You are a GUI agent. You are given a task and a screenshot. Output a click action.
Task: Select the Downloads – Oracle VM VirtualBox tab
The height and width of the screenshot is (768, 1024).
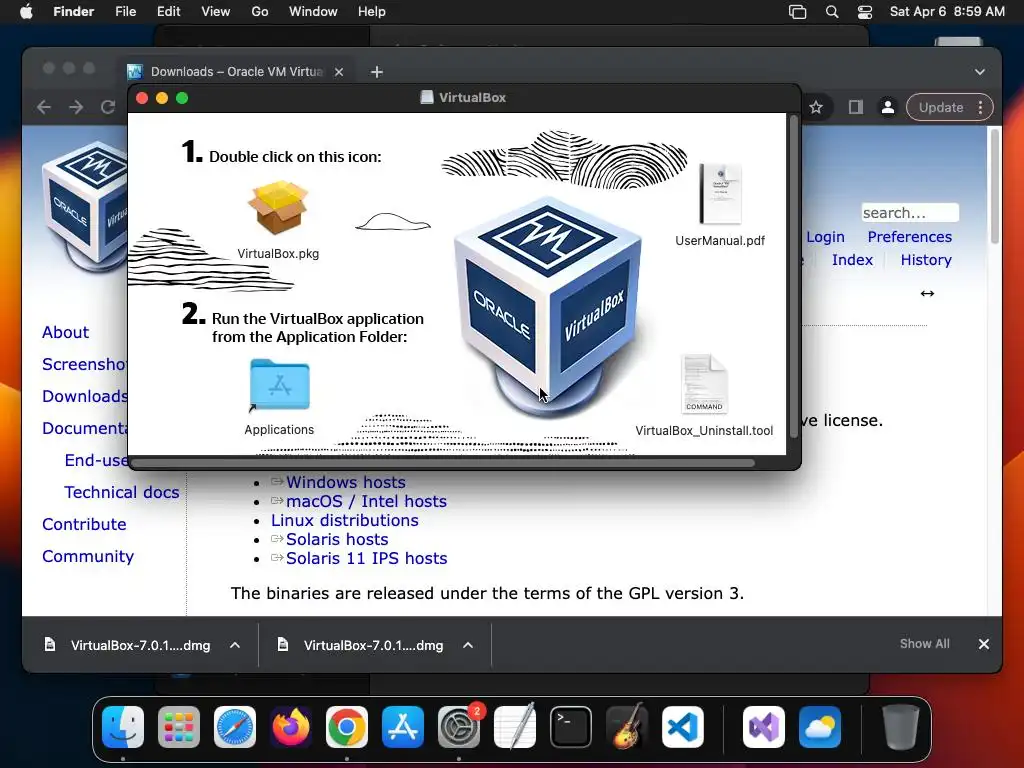tap(236, 72)
